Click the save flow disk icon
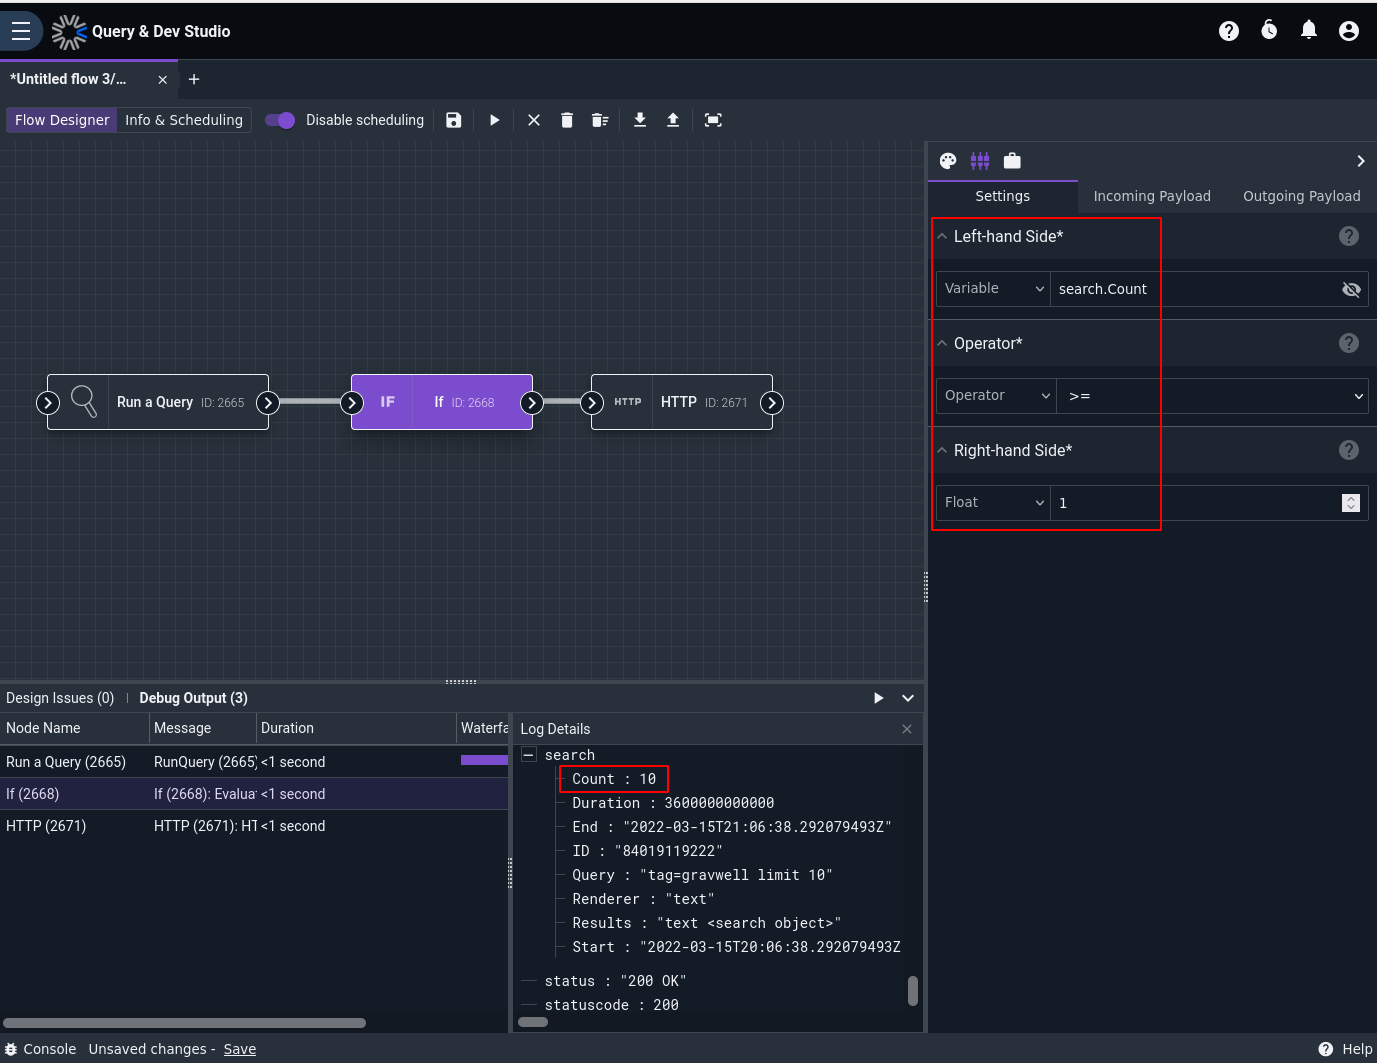Screen dimensions: 1377x1063 point(454,120)
